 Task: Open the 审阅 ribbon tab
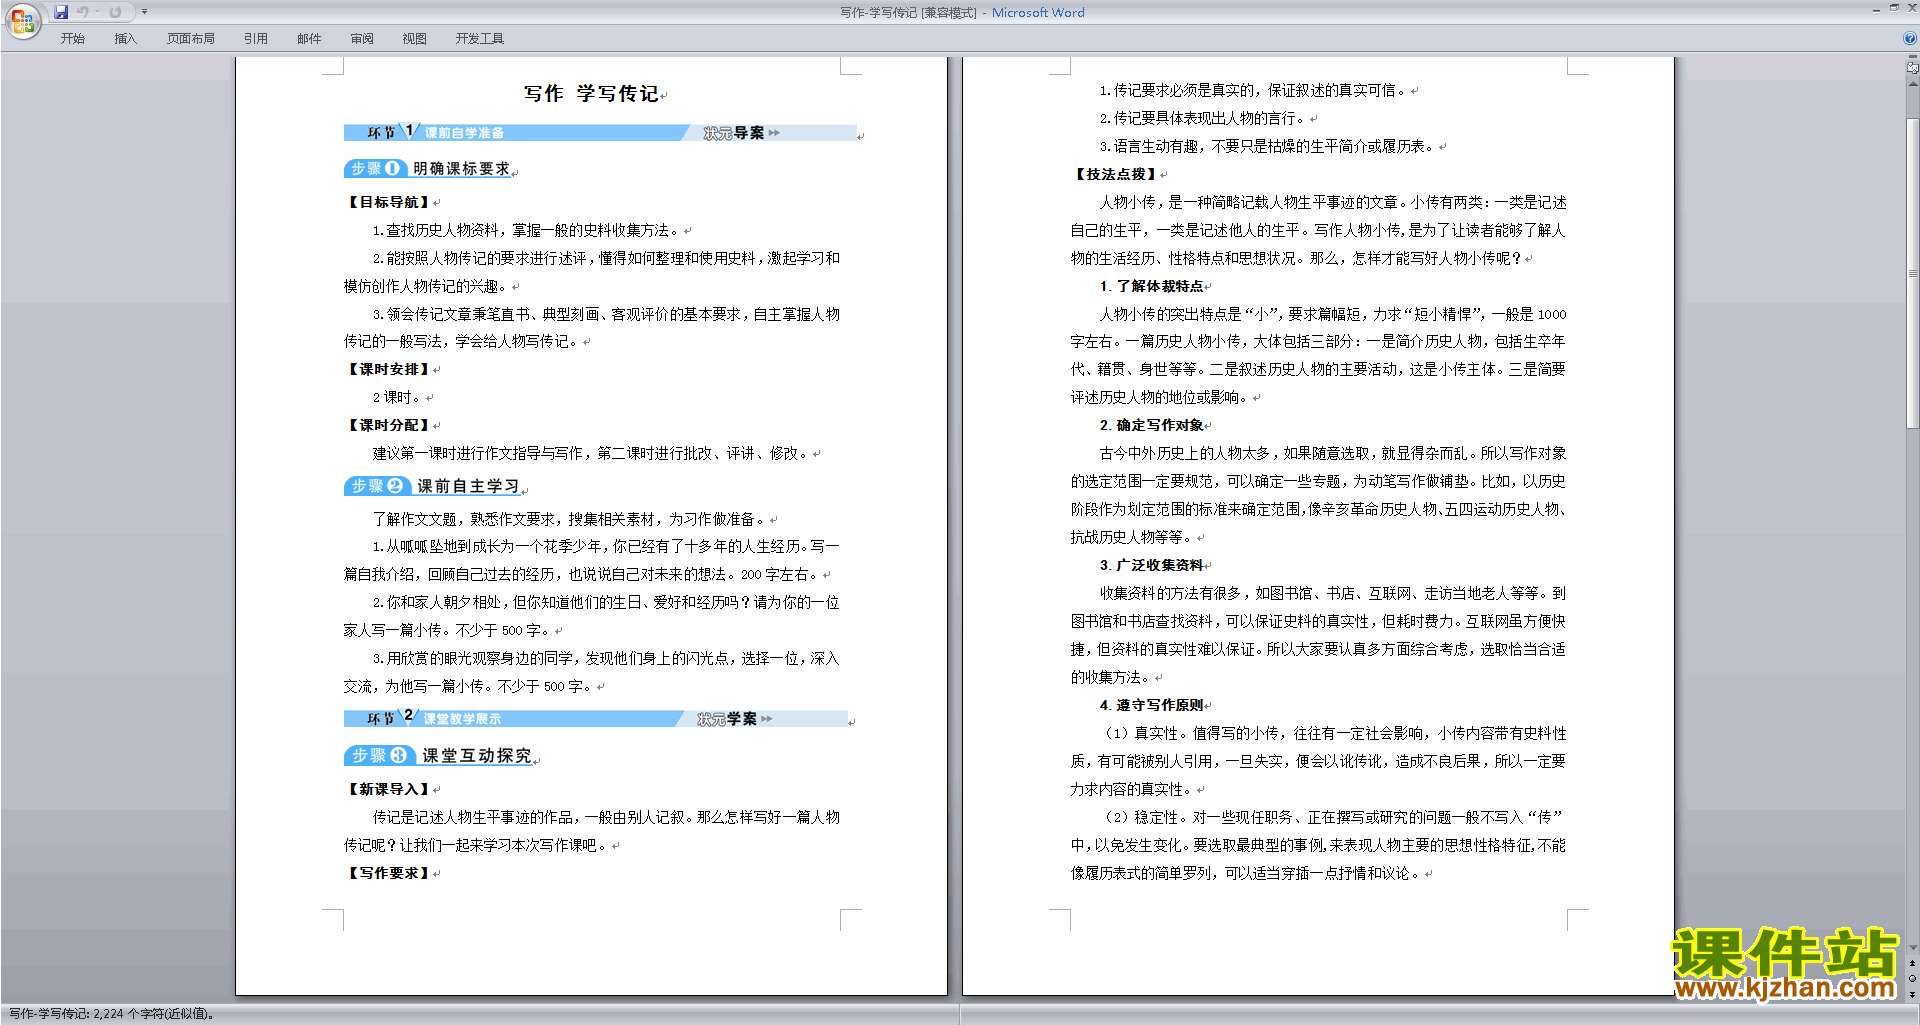[x=362, y=39]
